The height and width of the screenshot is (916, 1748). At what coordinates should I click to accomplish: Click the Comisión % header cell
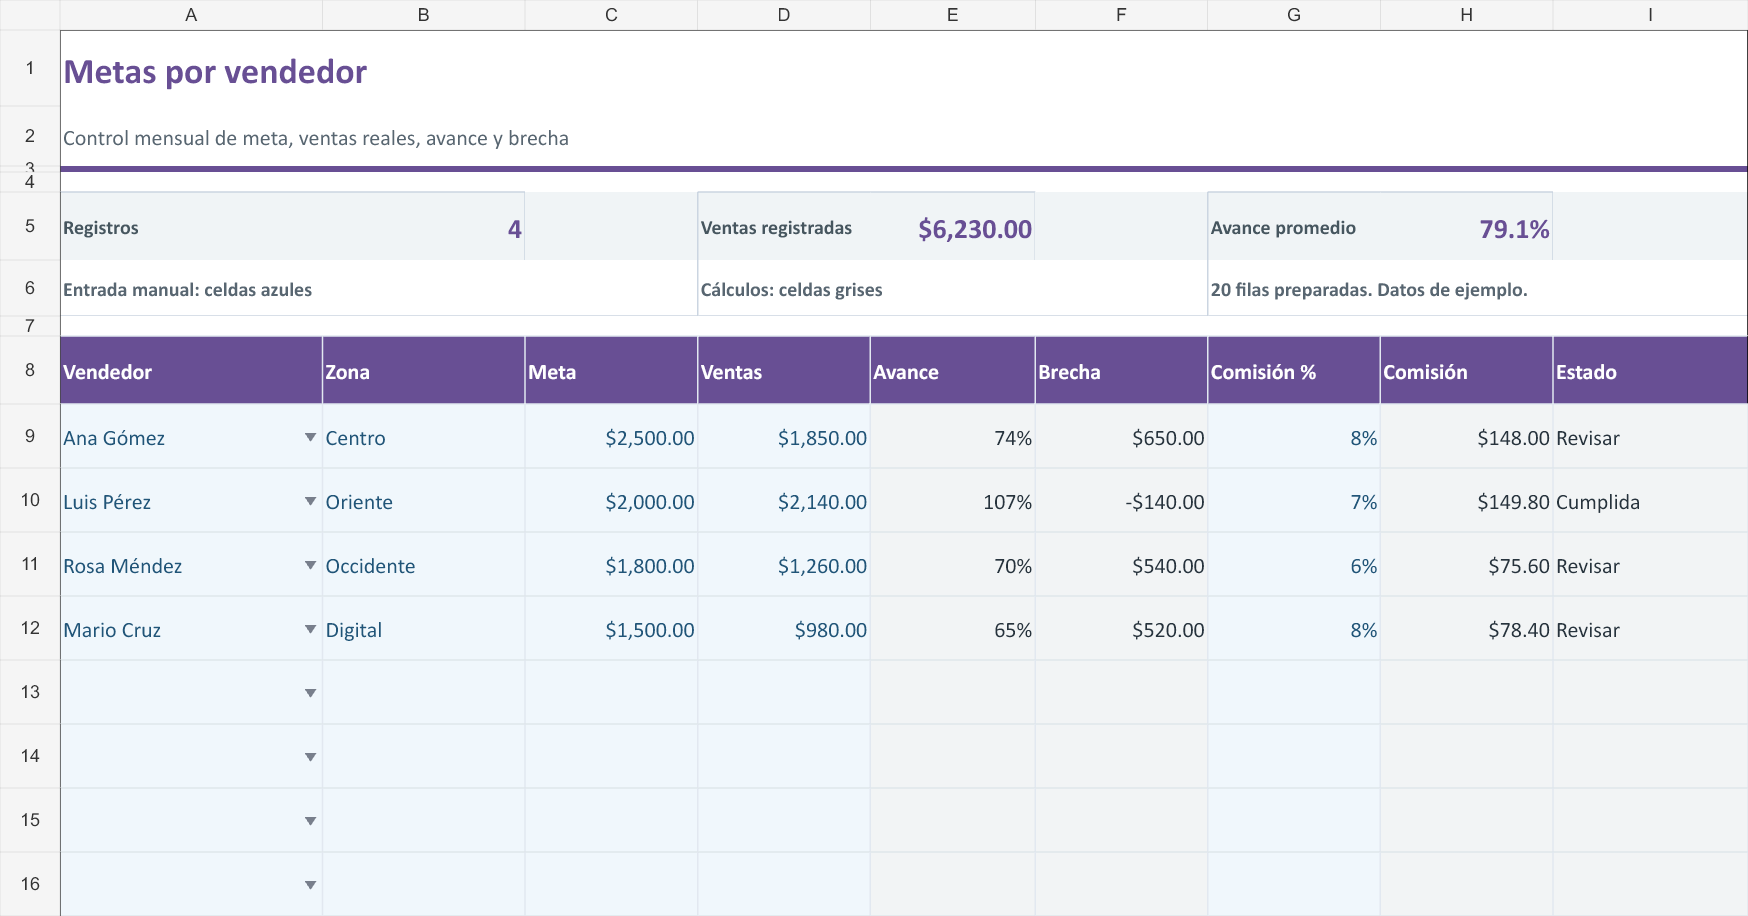coord(1294,371)
